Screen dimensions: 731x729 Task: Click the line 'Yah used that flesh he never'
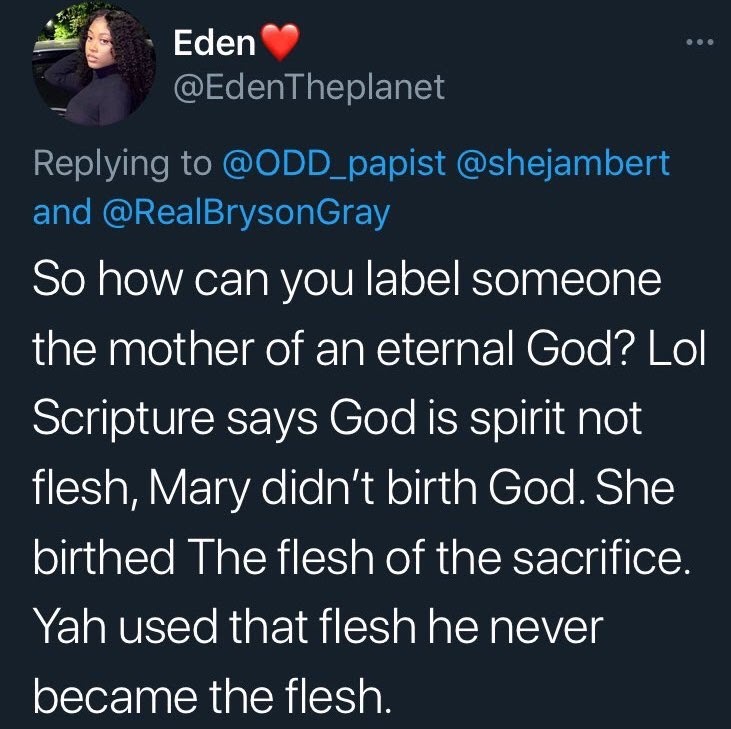318,626
